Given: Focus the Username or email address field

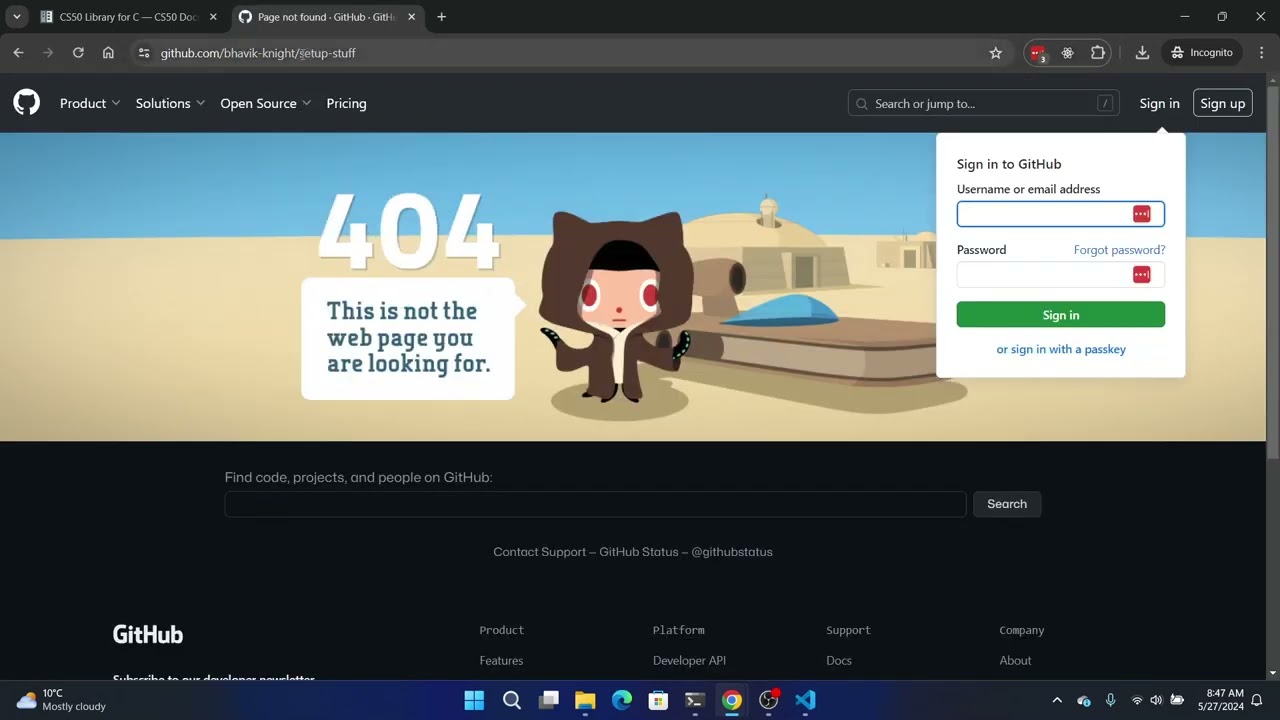Looking at the screenshot, I should coord(1060,214).
